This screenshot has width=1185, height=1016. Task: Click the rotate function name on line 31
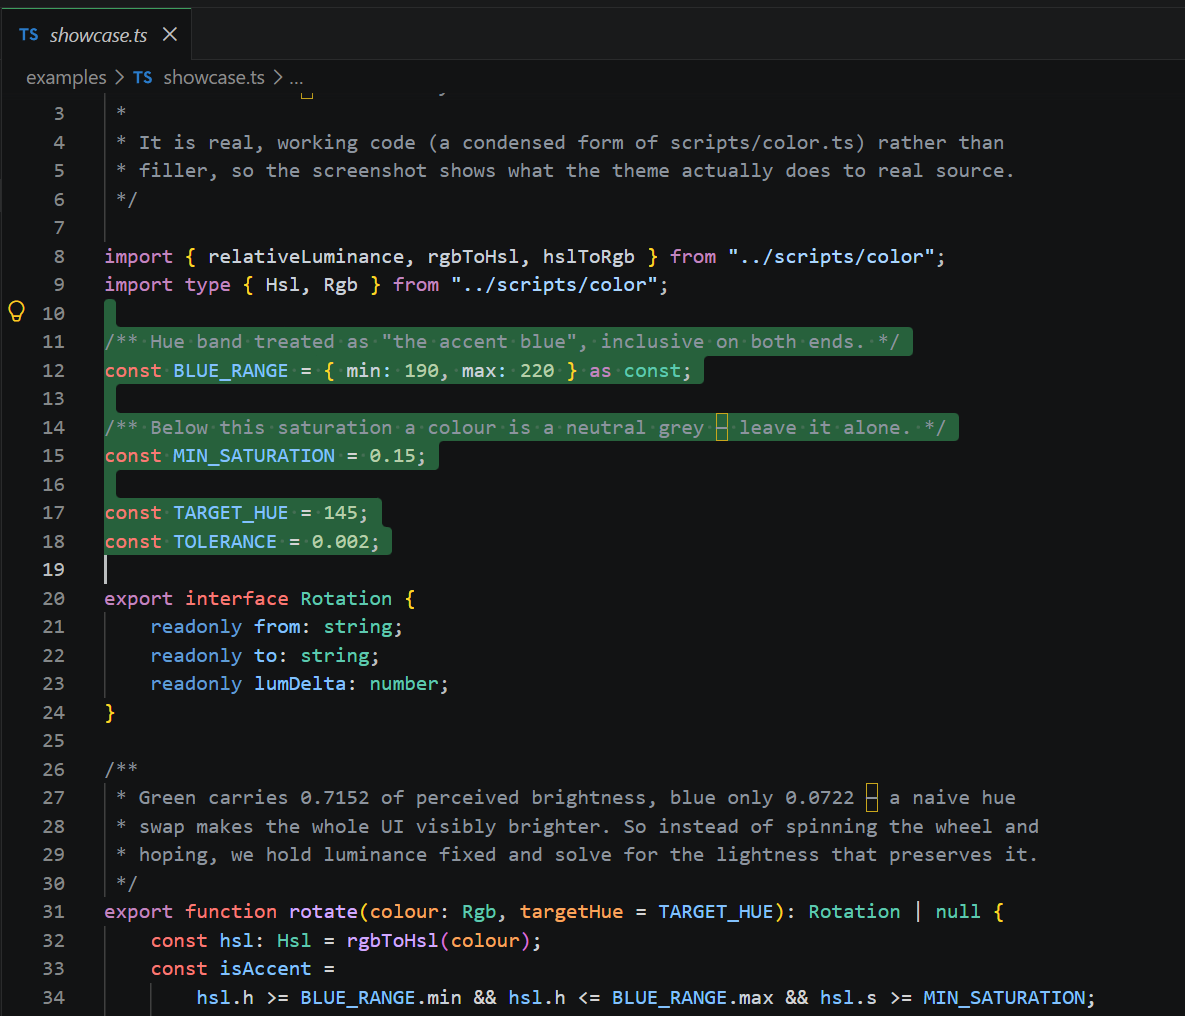click(x=323, y=912)
